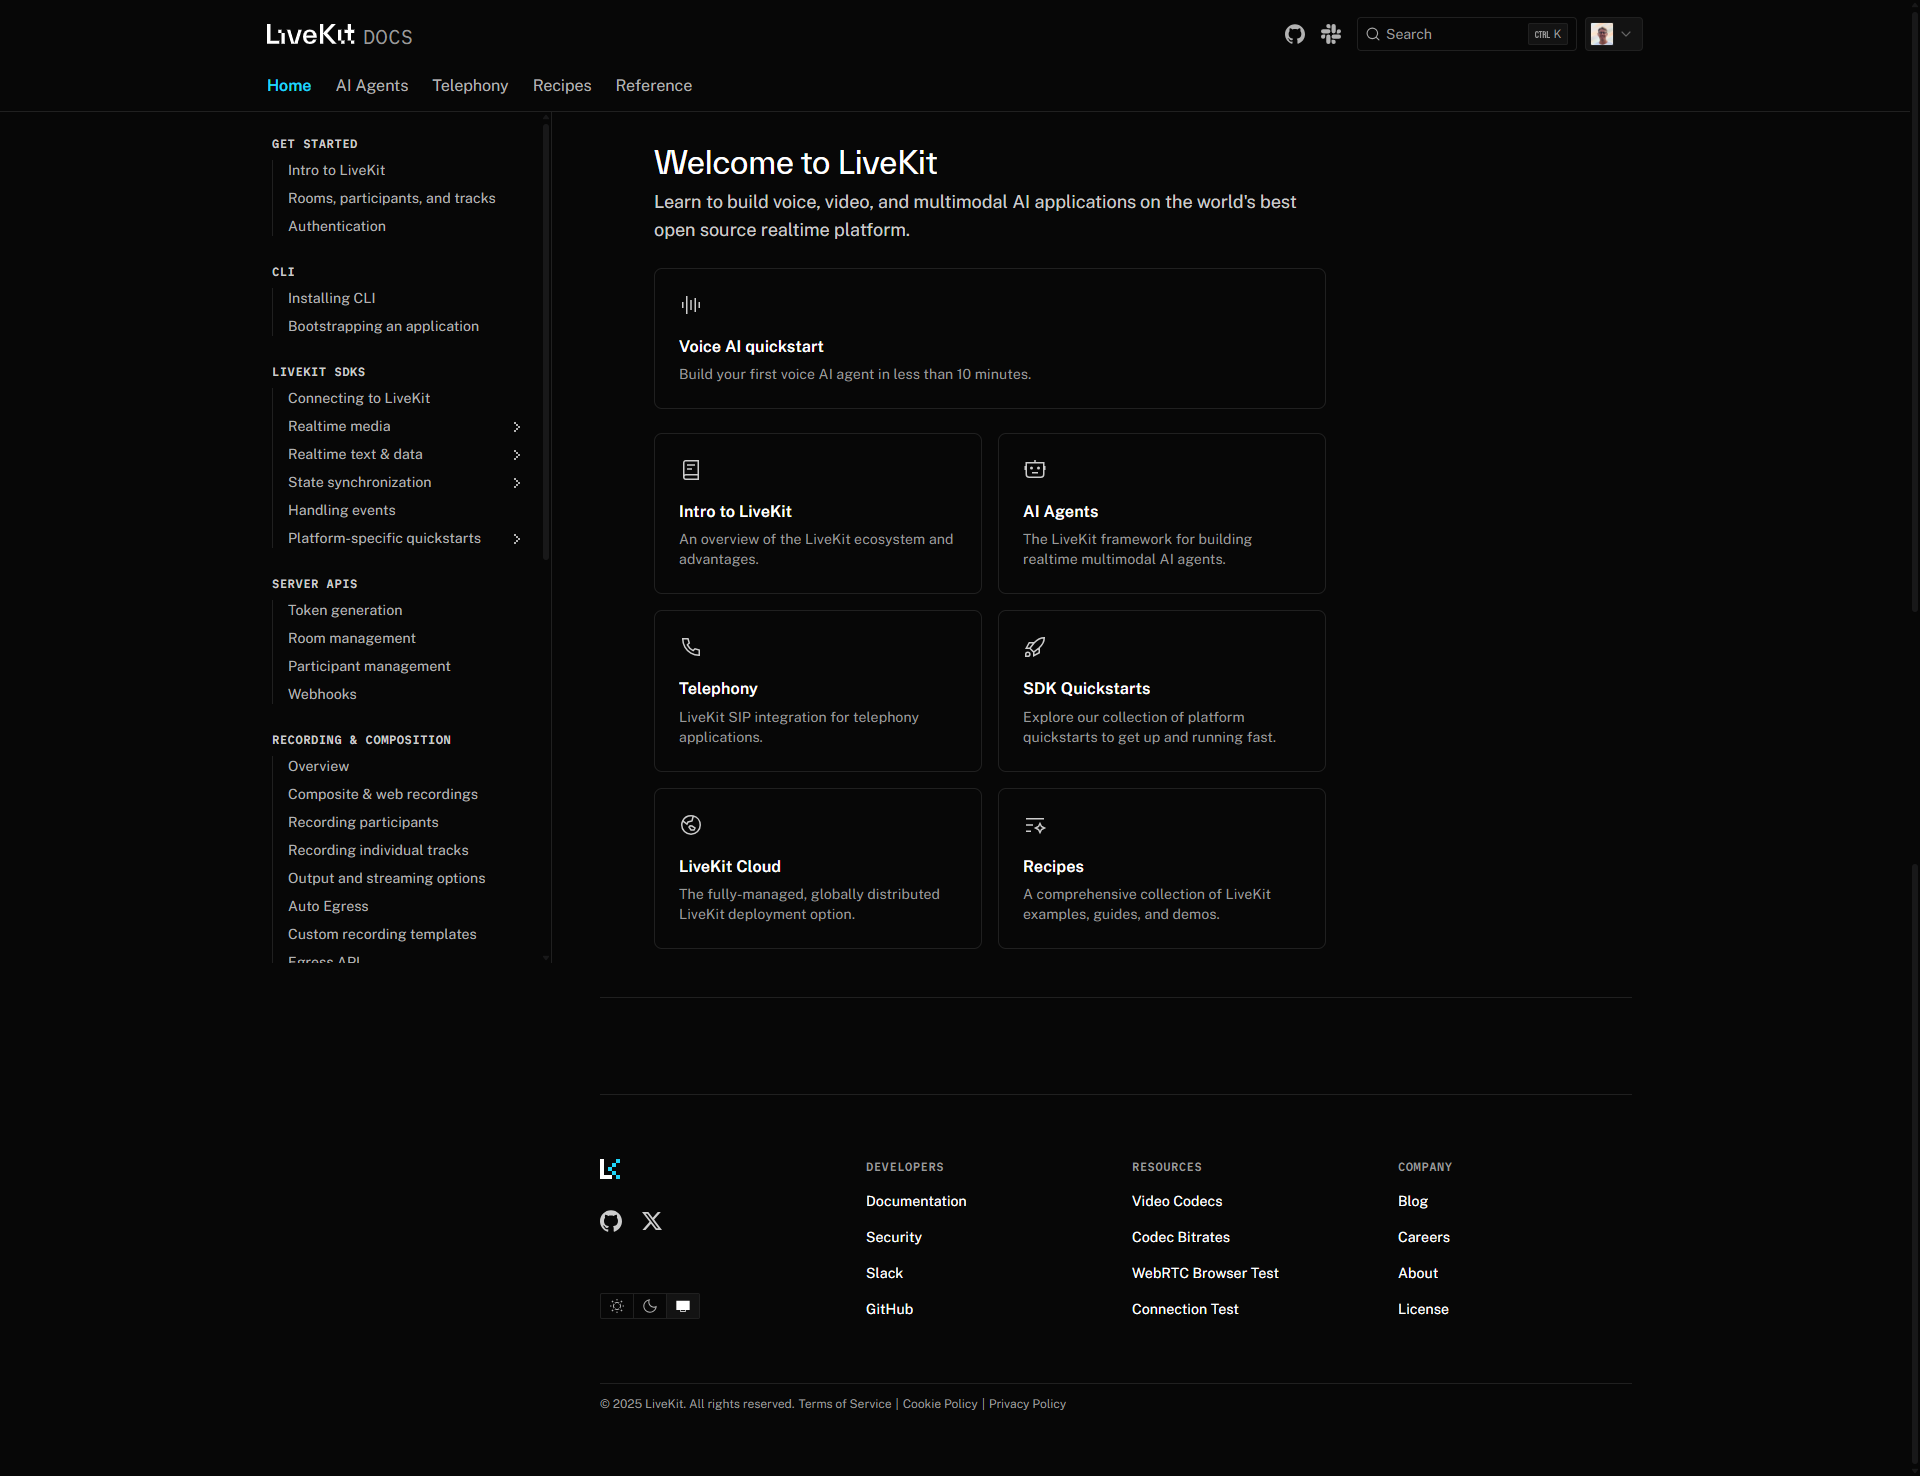The height and width of the screenshot is (1476, 1920).
Task: Expand Platform-specific quickstarts section
Action: pyautogui.click(x=517, y=539)
